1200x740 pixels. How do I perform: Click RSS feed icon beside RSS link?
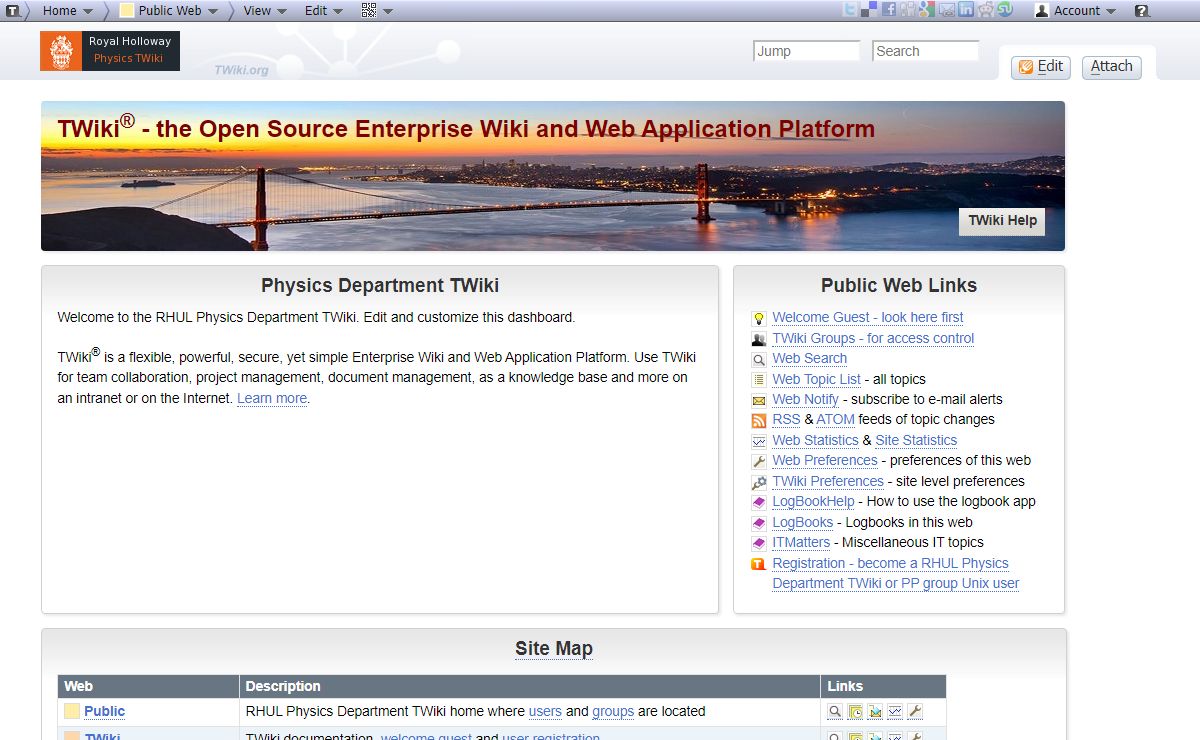759,421
